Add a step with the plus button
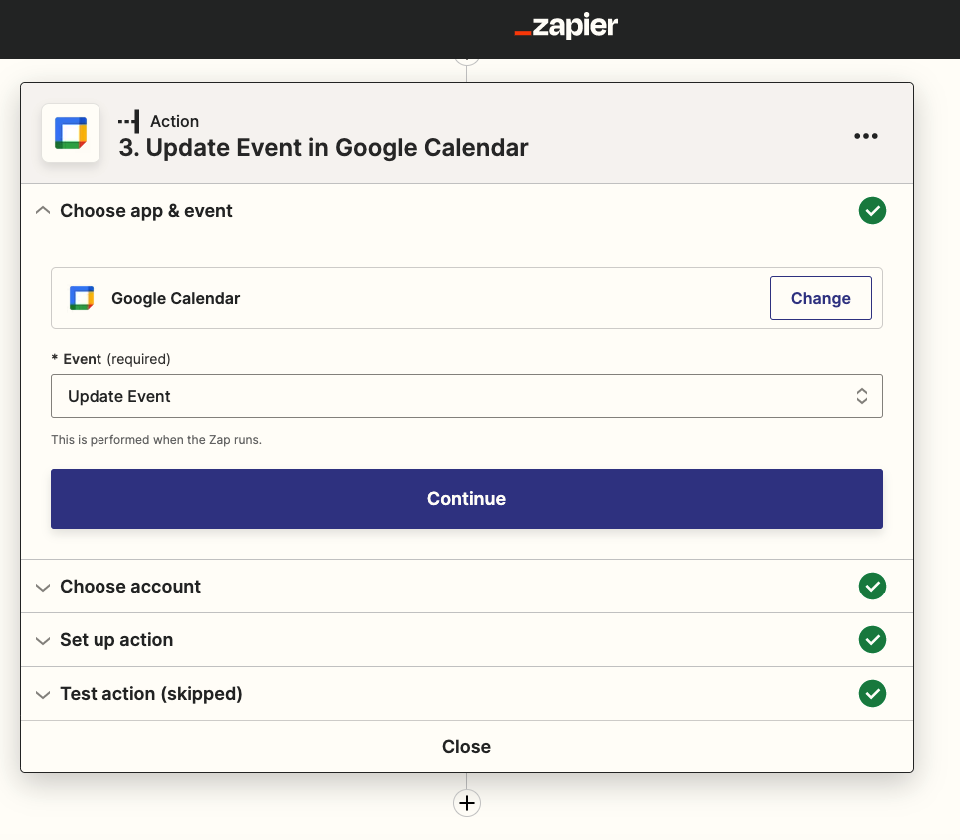This screenshot has width=960, height=840. (x=467, y=803)
